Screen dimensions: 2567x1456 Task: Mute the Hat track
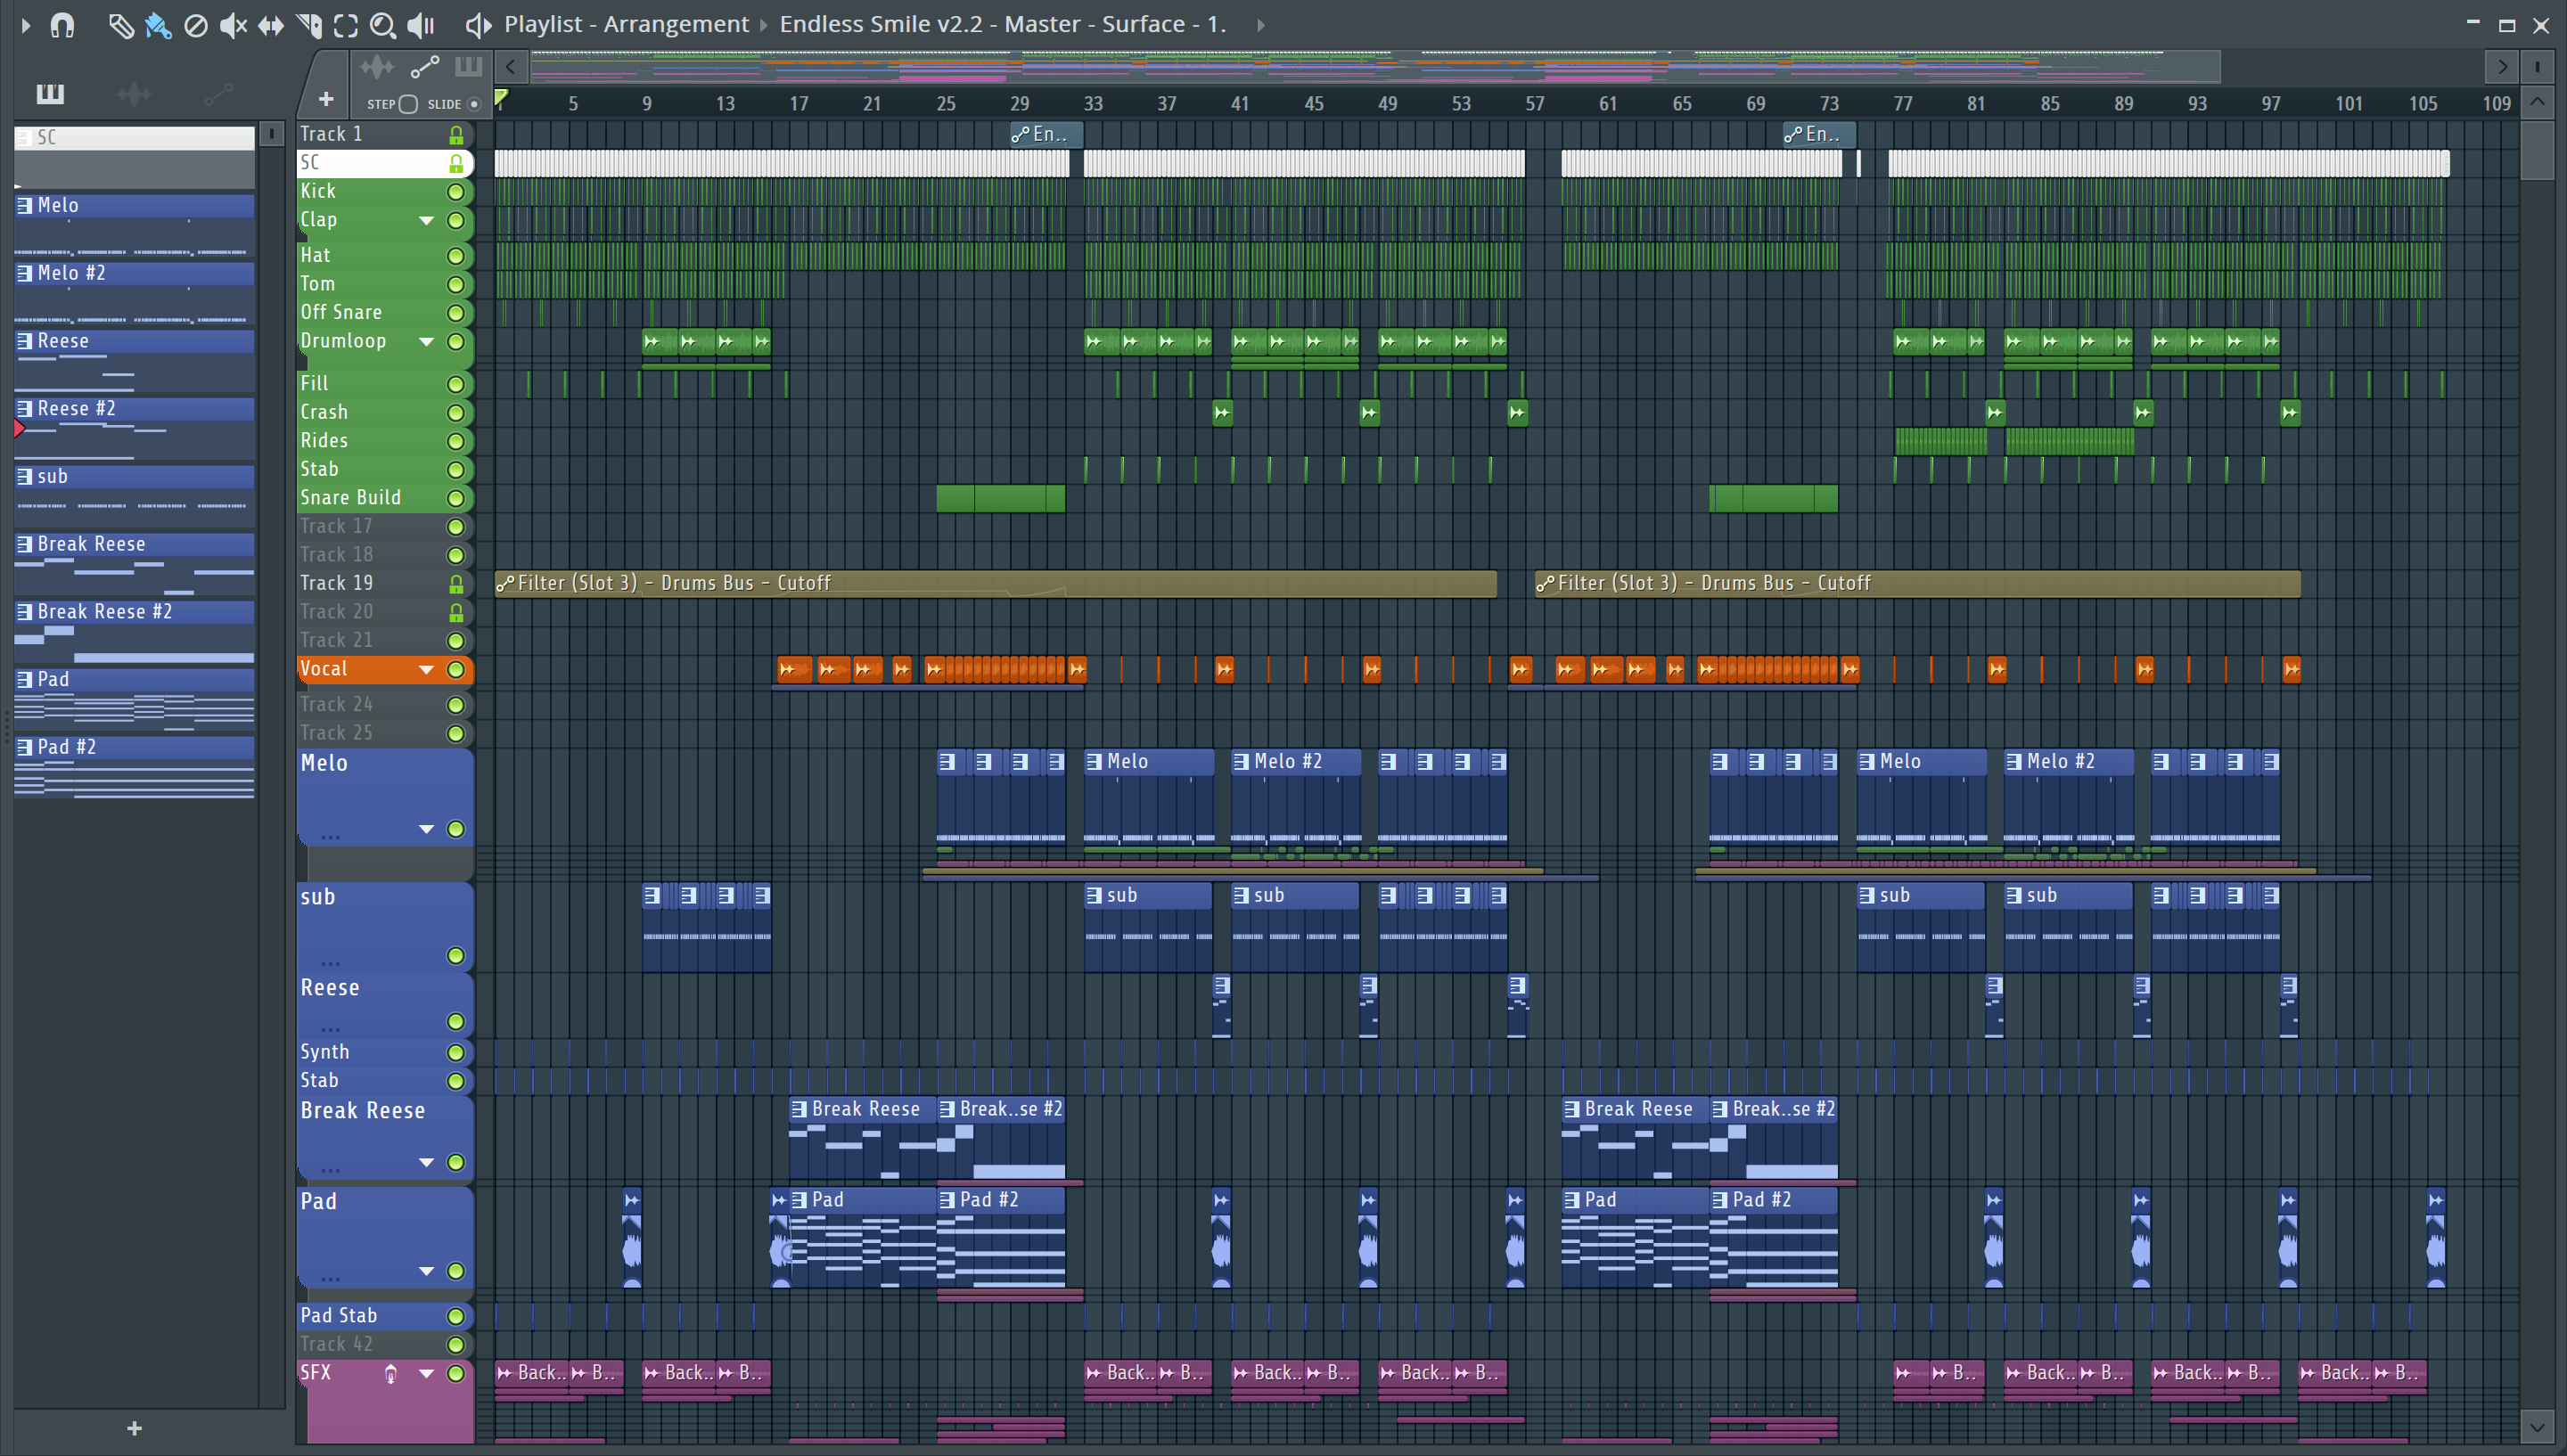click(x=456, y=256)
